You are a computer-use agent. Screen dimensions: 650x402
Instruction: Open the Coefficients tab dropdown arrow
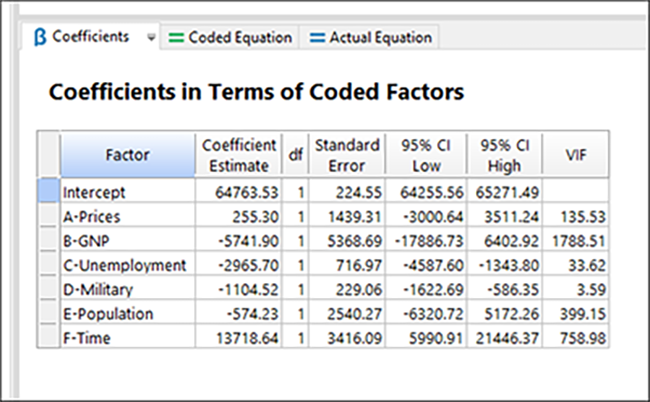(151, 37)
